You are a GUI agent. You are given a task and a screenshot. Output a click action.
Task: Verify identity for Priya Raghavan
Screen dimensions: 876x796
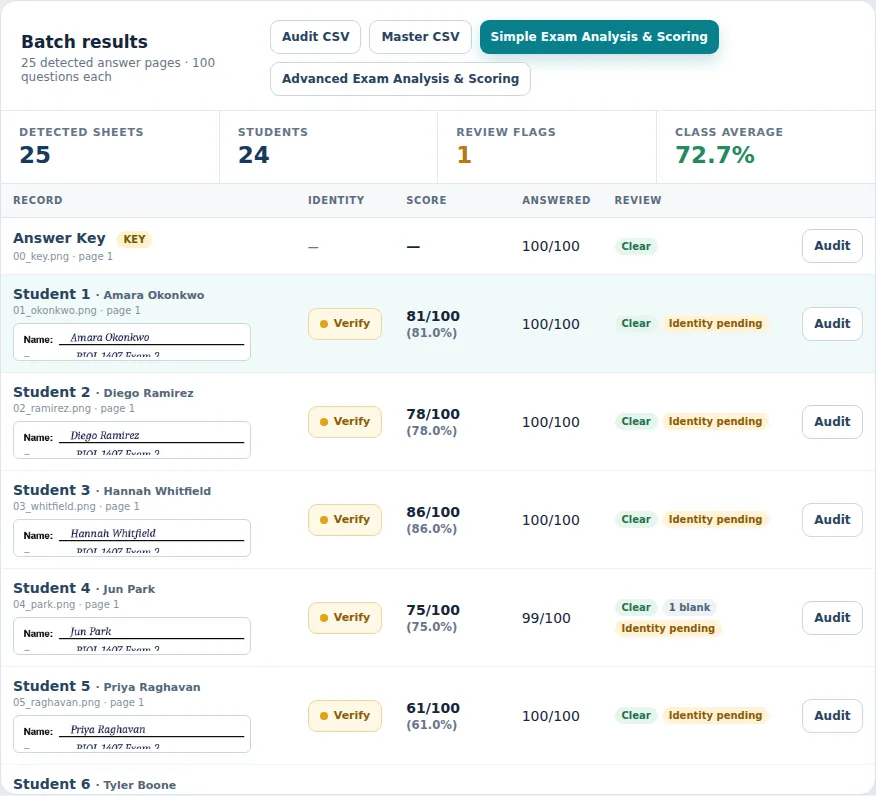click(345, 716)
